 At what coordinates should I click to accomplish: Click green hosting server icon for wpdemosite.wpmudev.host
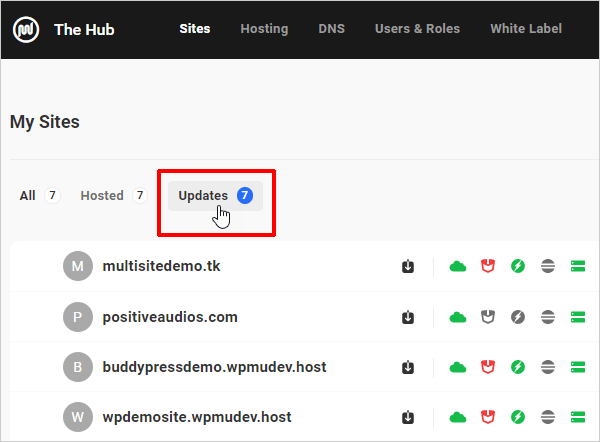click(578, 417)
